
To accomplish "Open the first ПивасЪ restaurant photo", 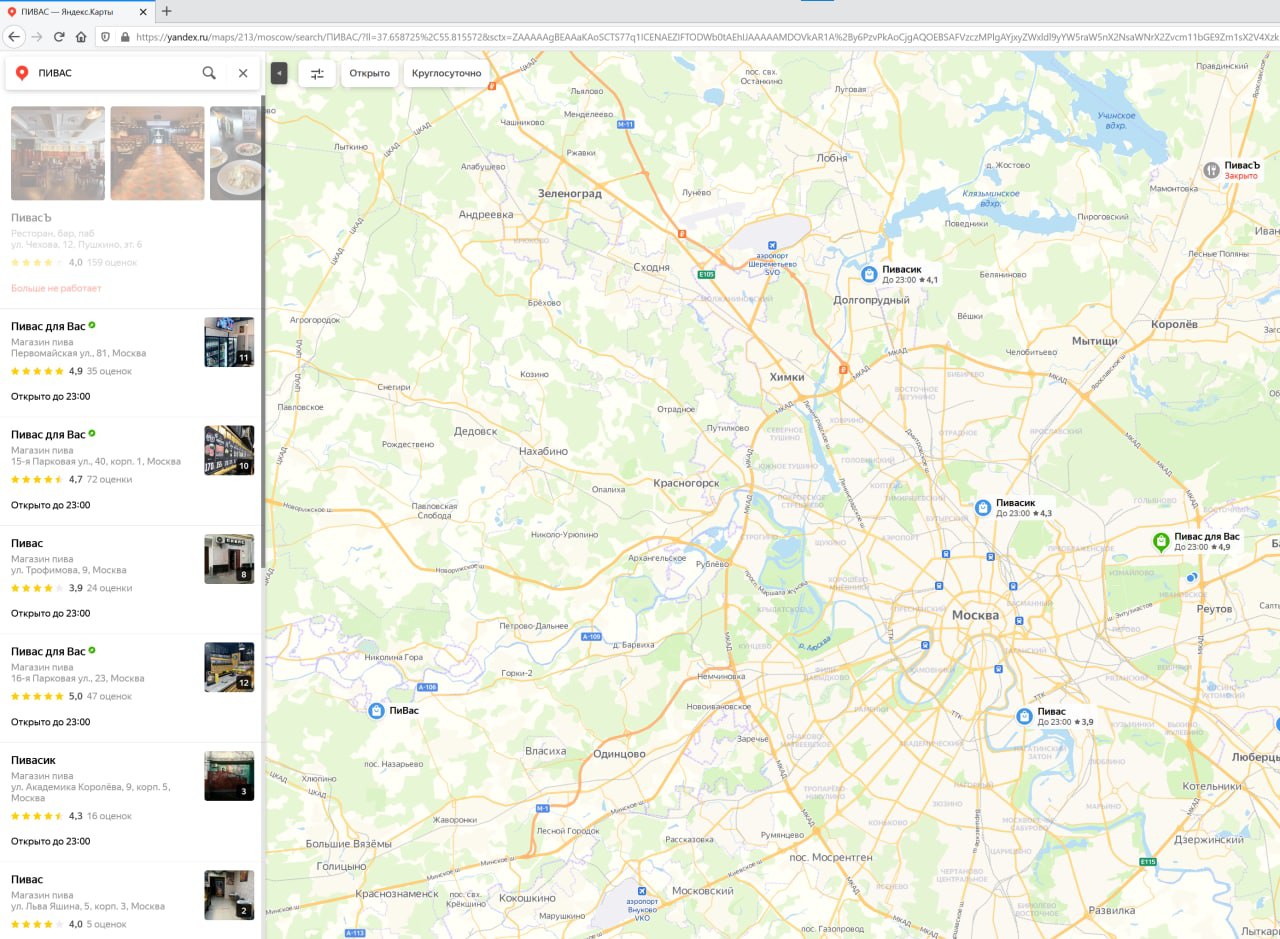I will coord(58,153).
